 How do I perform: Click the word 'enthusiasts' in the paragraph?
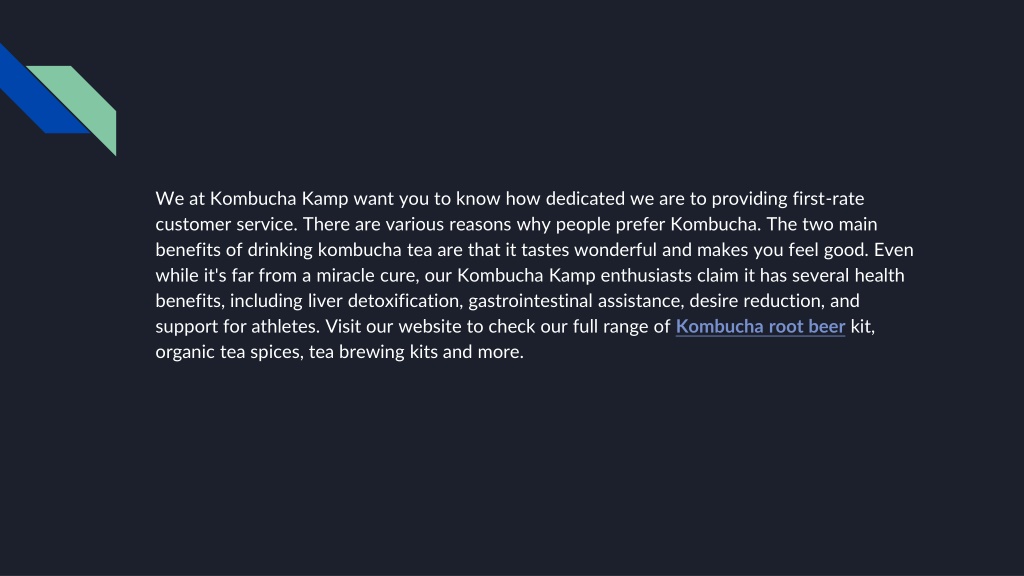[646, 276]
